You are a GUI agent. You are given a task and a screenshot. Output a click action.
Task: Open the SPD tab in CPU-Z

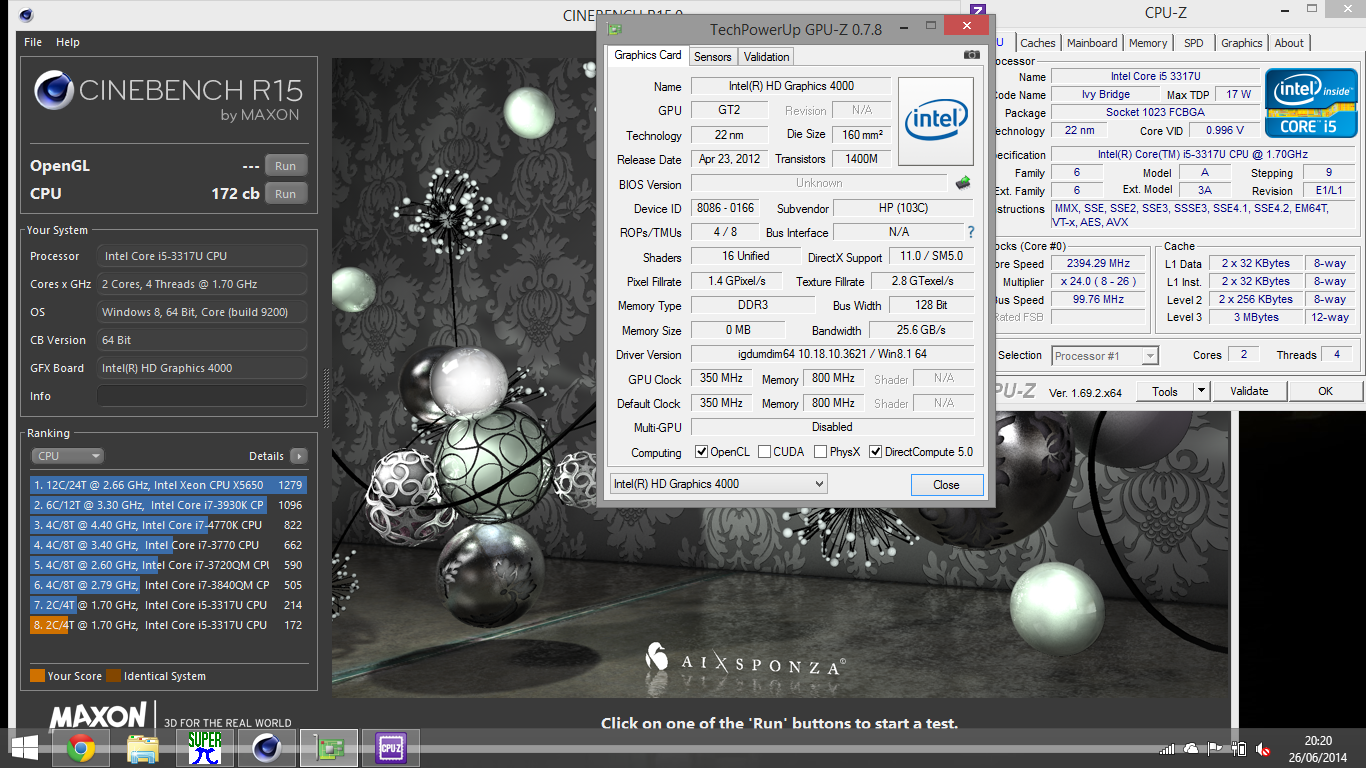1194,43
